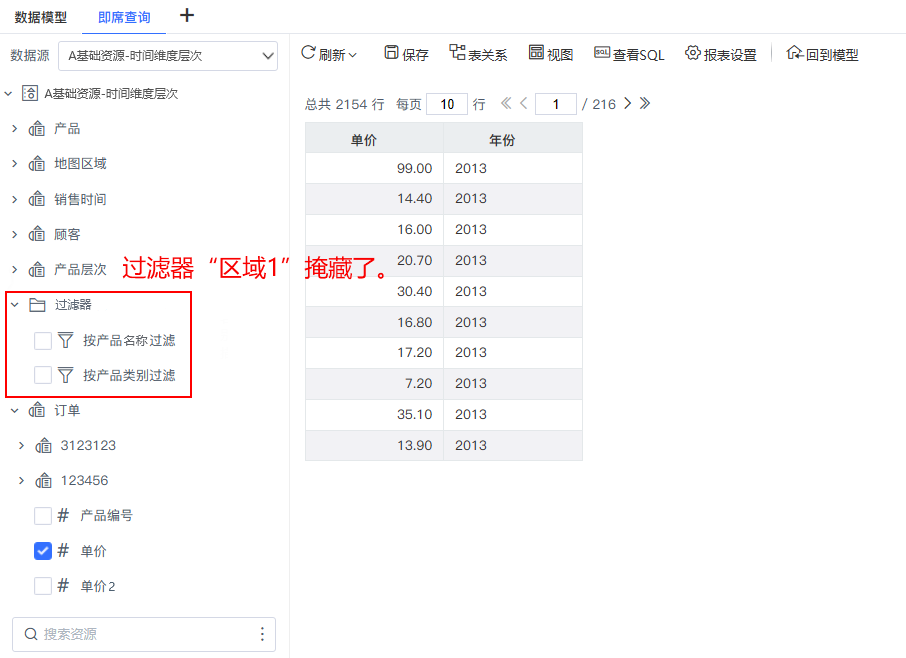Click the plus icon to add tab
906x658 pixels.
tap(187, 15)
